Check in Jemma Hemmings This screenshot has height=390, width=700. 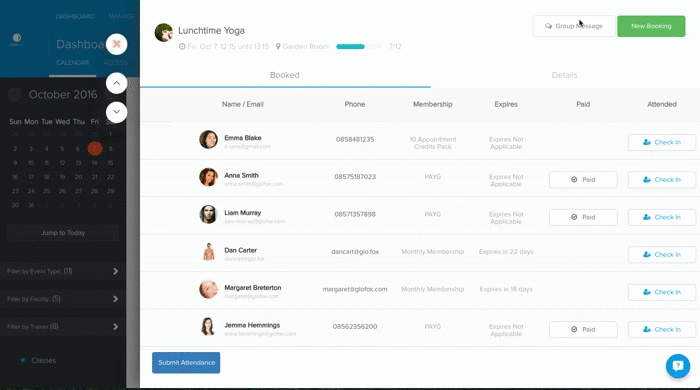click(x=662, y=330)
